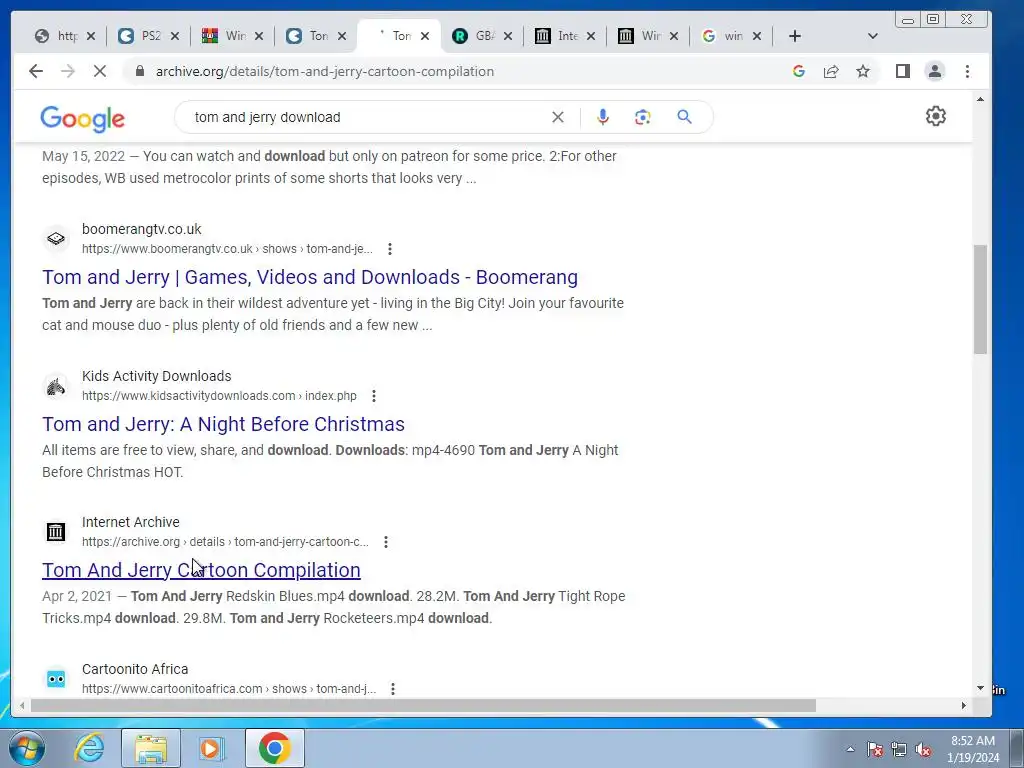Expand the tab search dropdown arrow
Screen dimensions: 1024x768
872,36
